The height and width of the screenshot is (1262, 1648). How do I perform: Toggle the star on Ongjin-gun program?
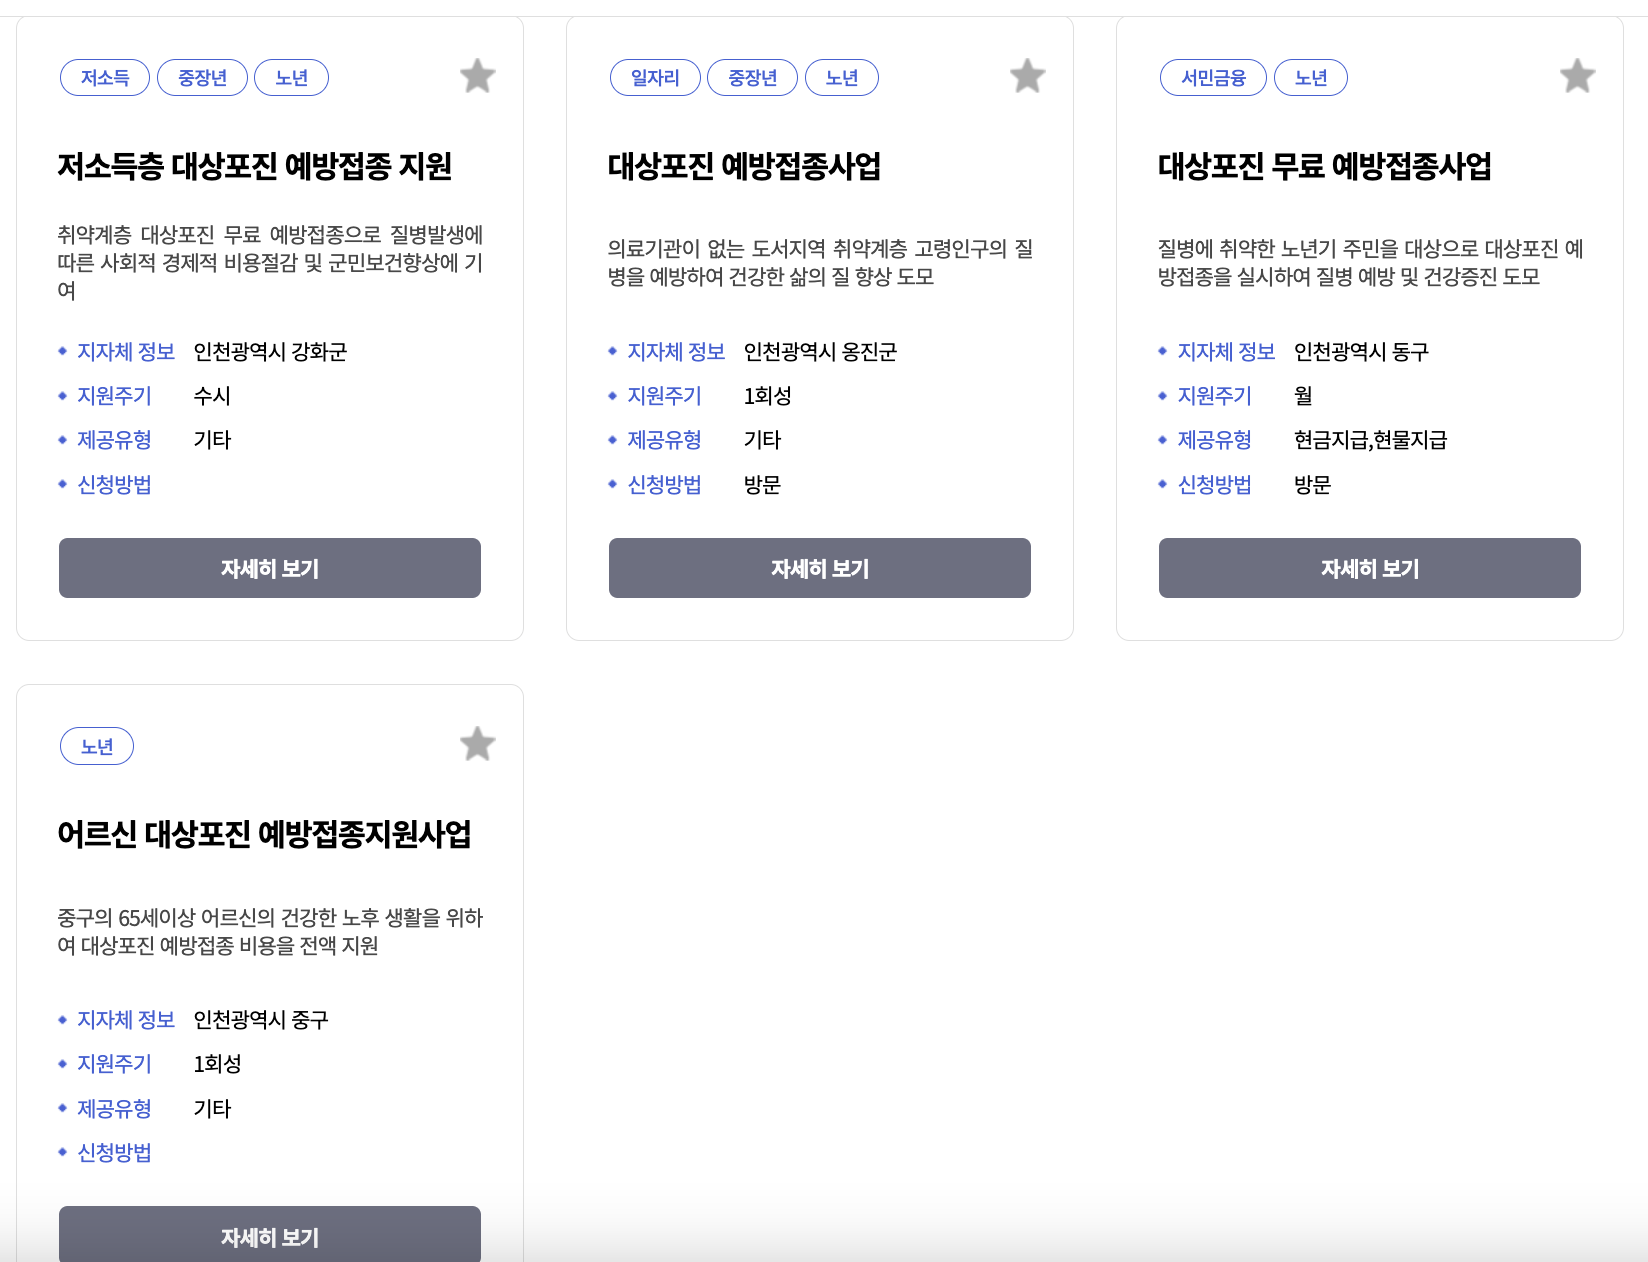(1027, 76)
